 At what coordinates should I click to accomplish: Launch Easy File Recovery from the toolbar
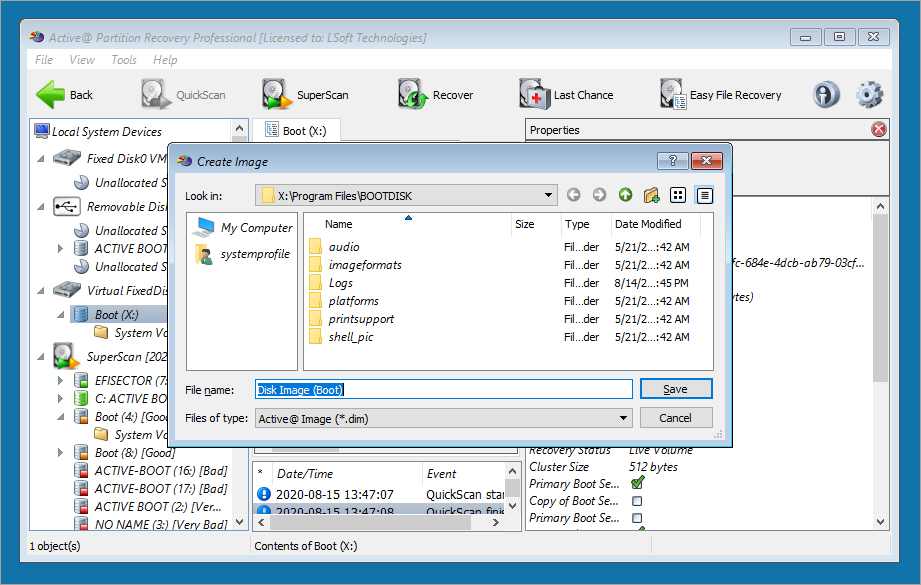point(672,95)
